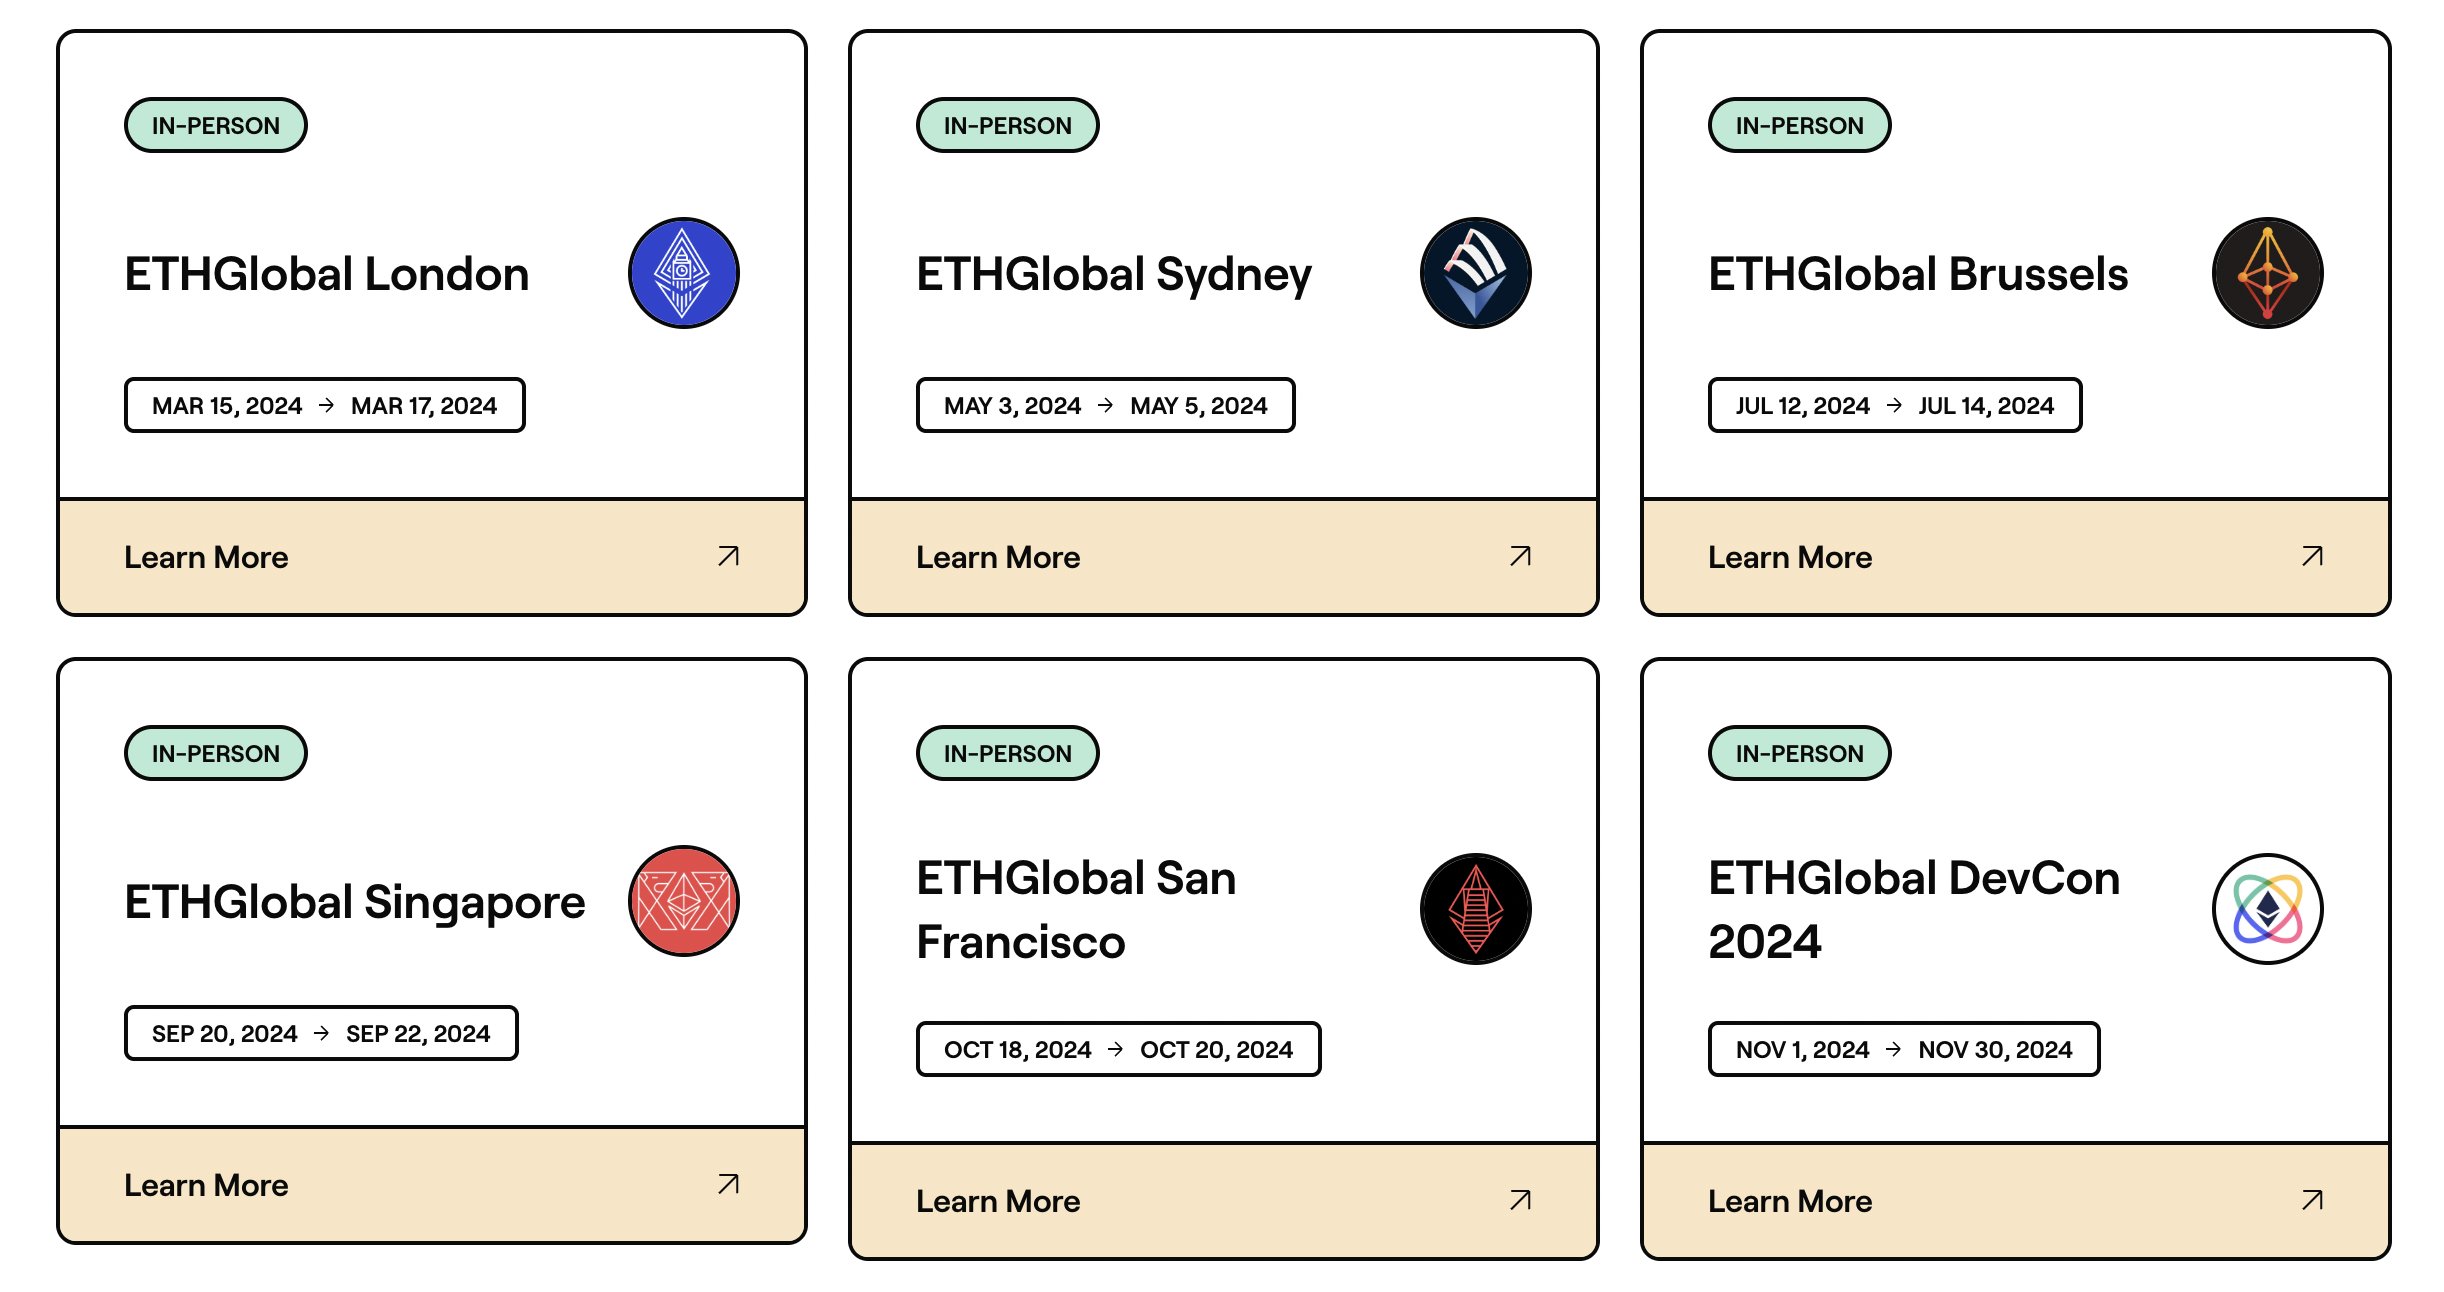Open Learn More for ETHGlobal Sydney
Image resolution: width=2444 pixels, height=1292 pixels.
pyautogui.click(x=1223, y=557)
